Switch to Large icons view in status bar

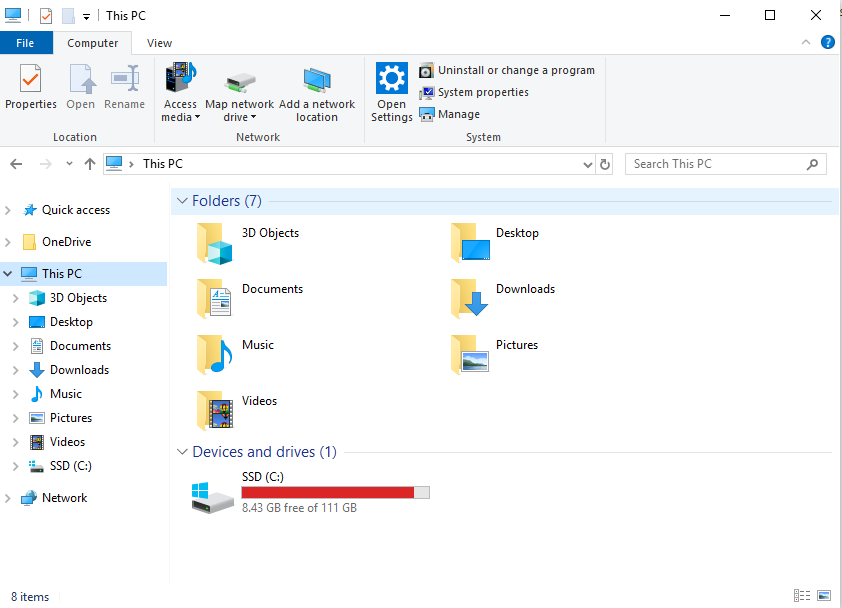(x=824, y=596)
